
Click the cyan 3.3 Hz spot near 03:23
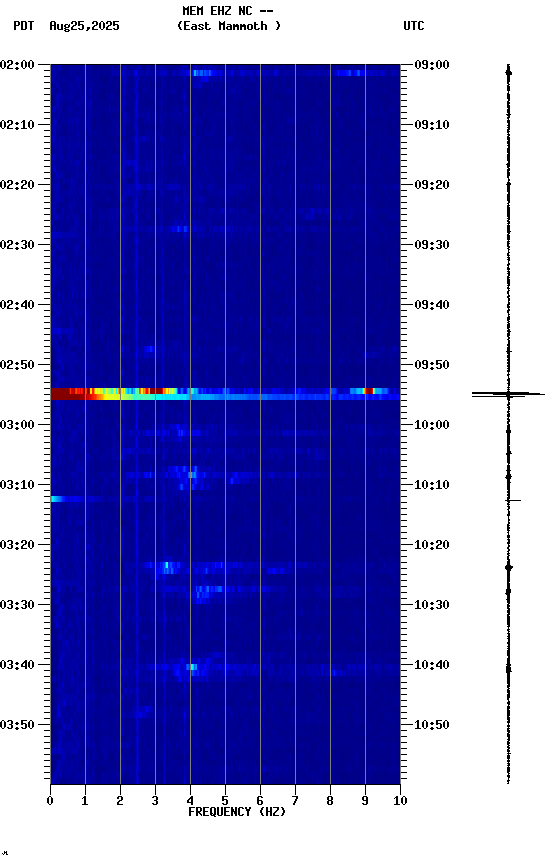coord(168,565)
